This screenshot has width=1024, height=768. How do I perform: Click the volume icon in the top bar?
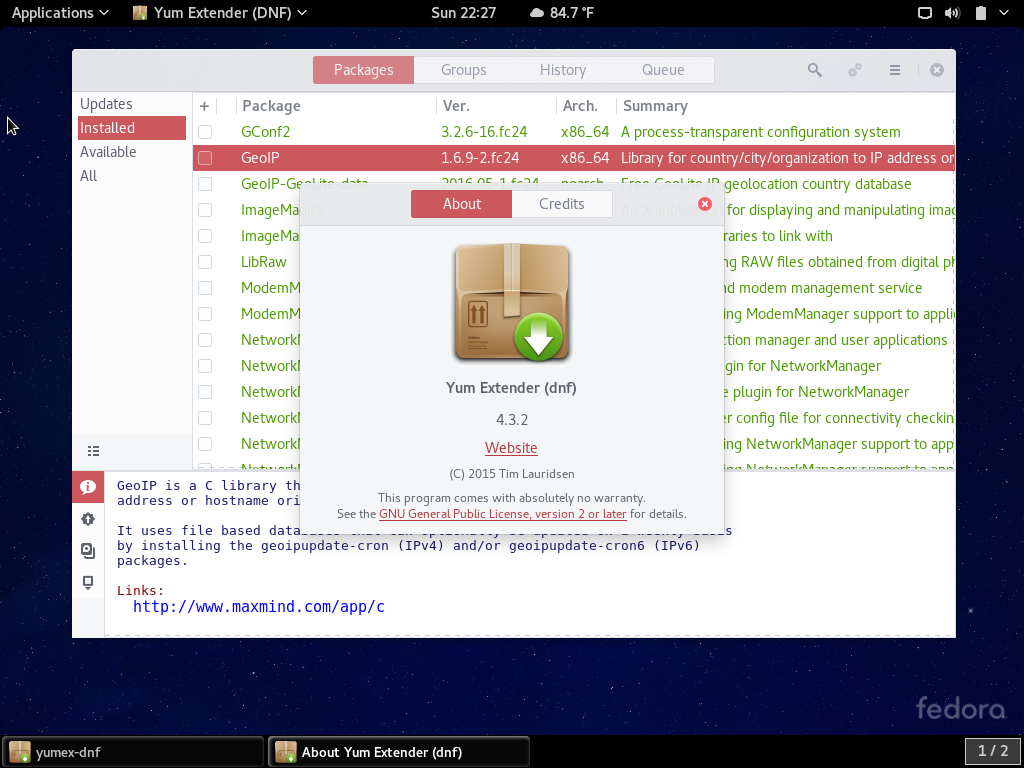point(952,13)
